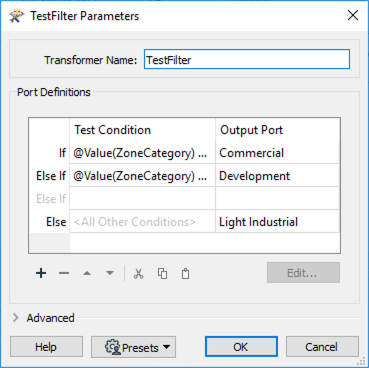Select the If test condition cell
Image resolution: width=369 pixels, height=368 pixels.
pos(143,153)
